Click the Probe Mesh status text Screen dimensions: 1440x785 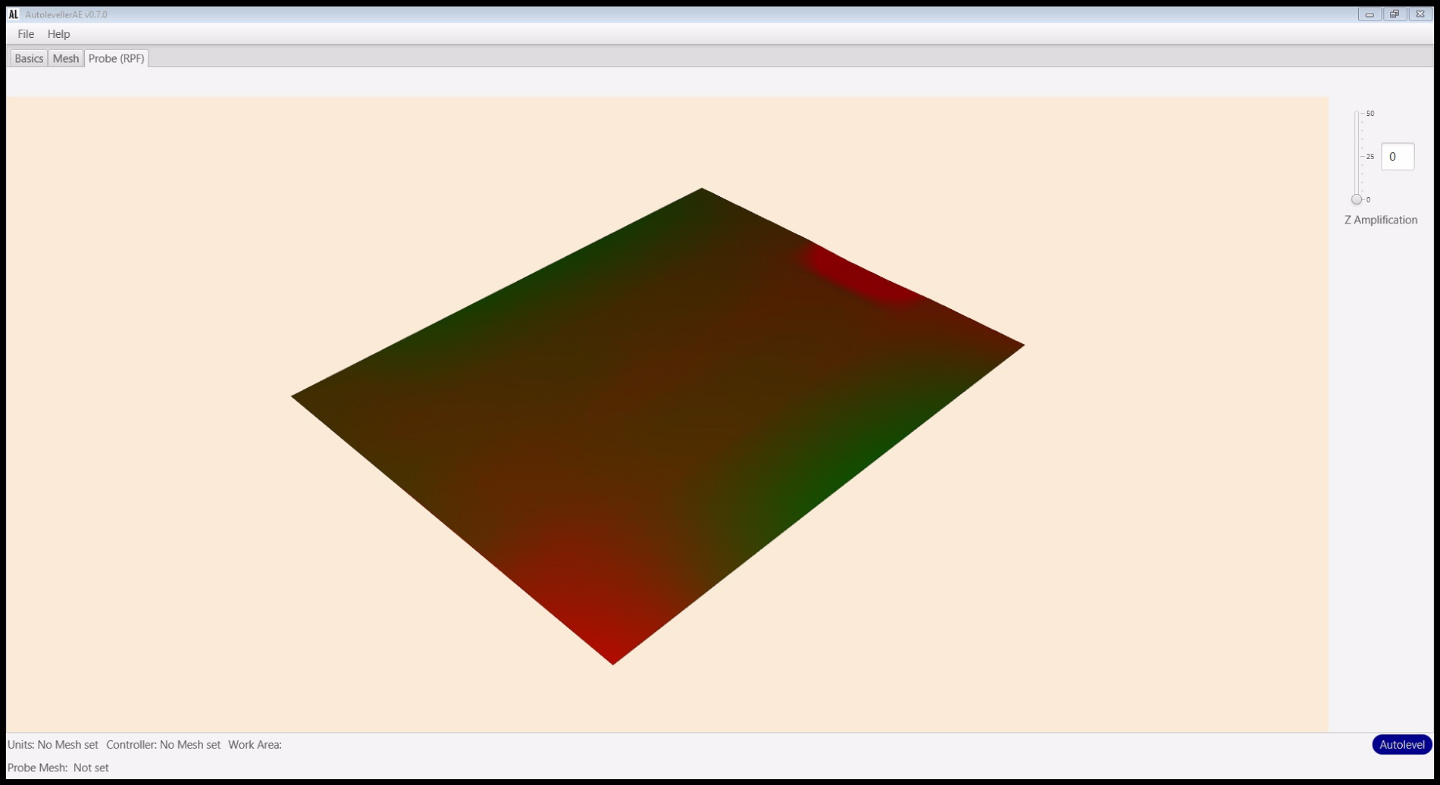[x=58, y=768]
